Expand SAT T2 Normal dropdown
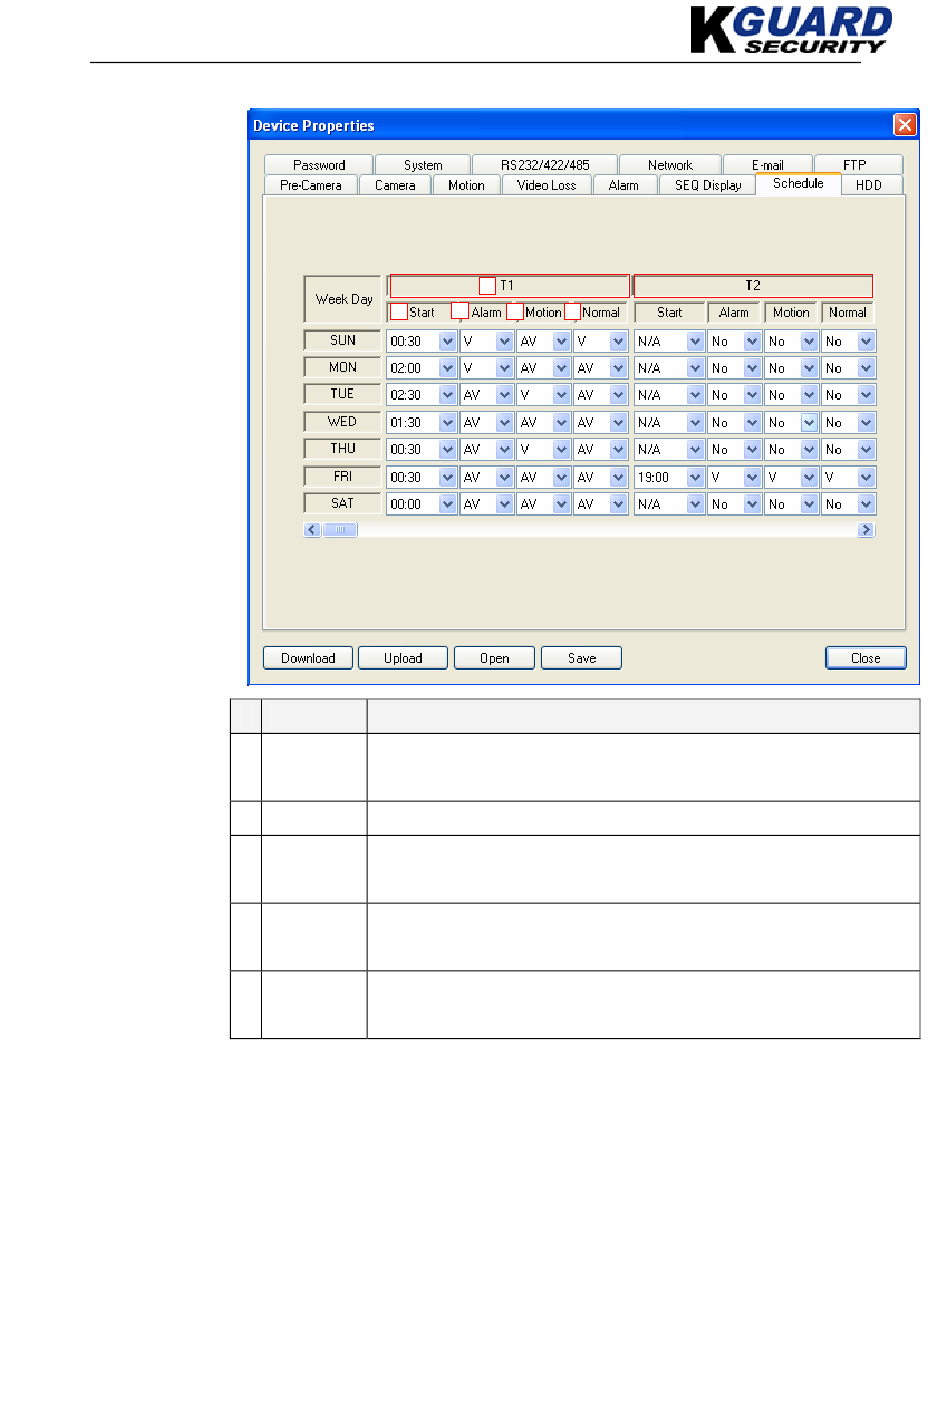Image resolution: width=950 pixels, height=1409 pixels. [x=866, y=504]
